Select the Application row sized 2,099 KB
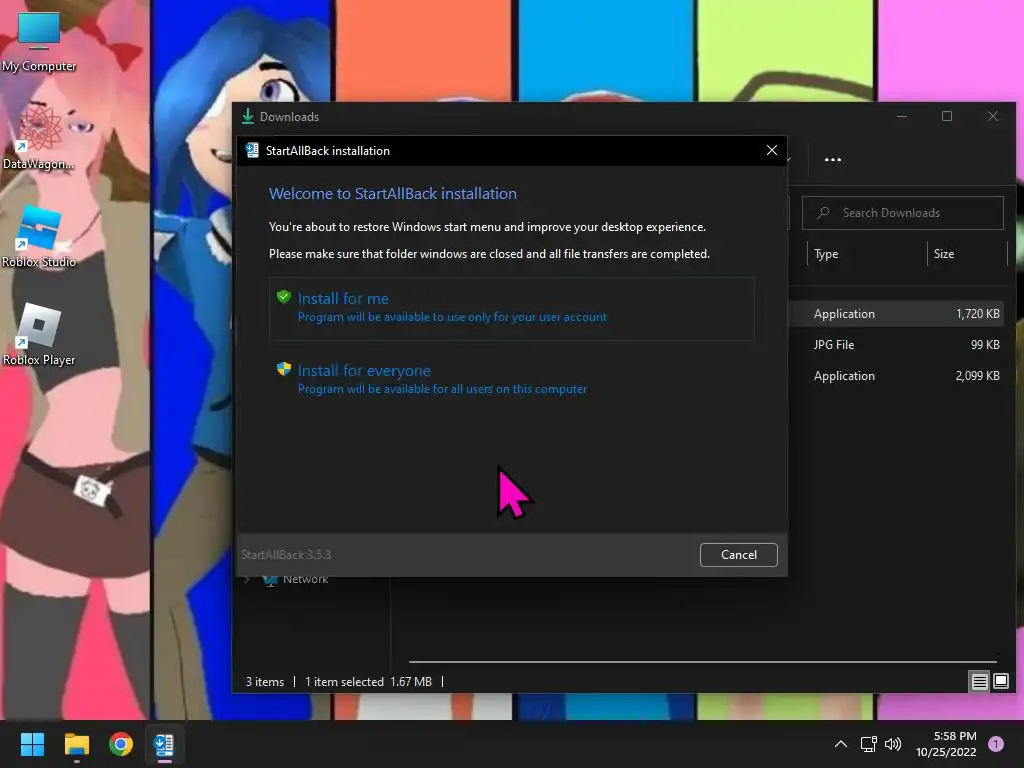The image size is (1024, 768). pyautogui.click(x=898, y=376)
